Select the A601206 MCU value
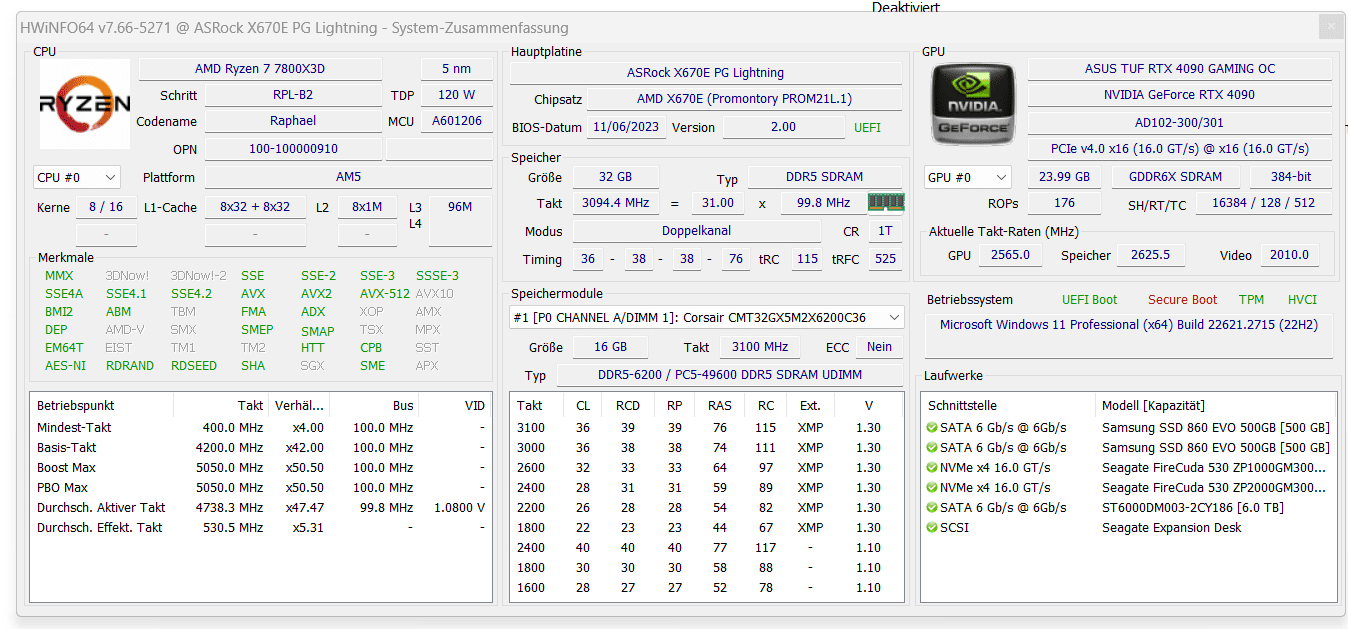 point(456,121)
